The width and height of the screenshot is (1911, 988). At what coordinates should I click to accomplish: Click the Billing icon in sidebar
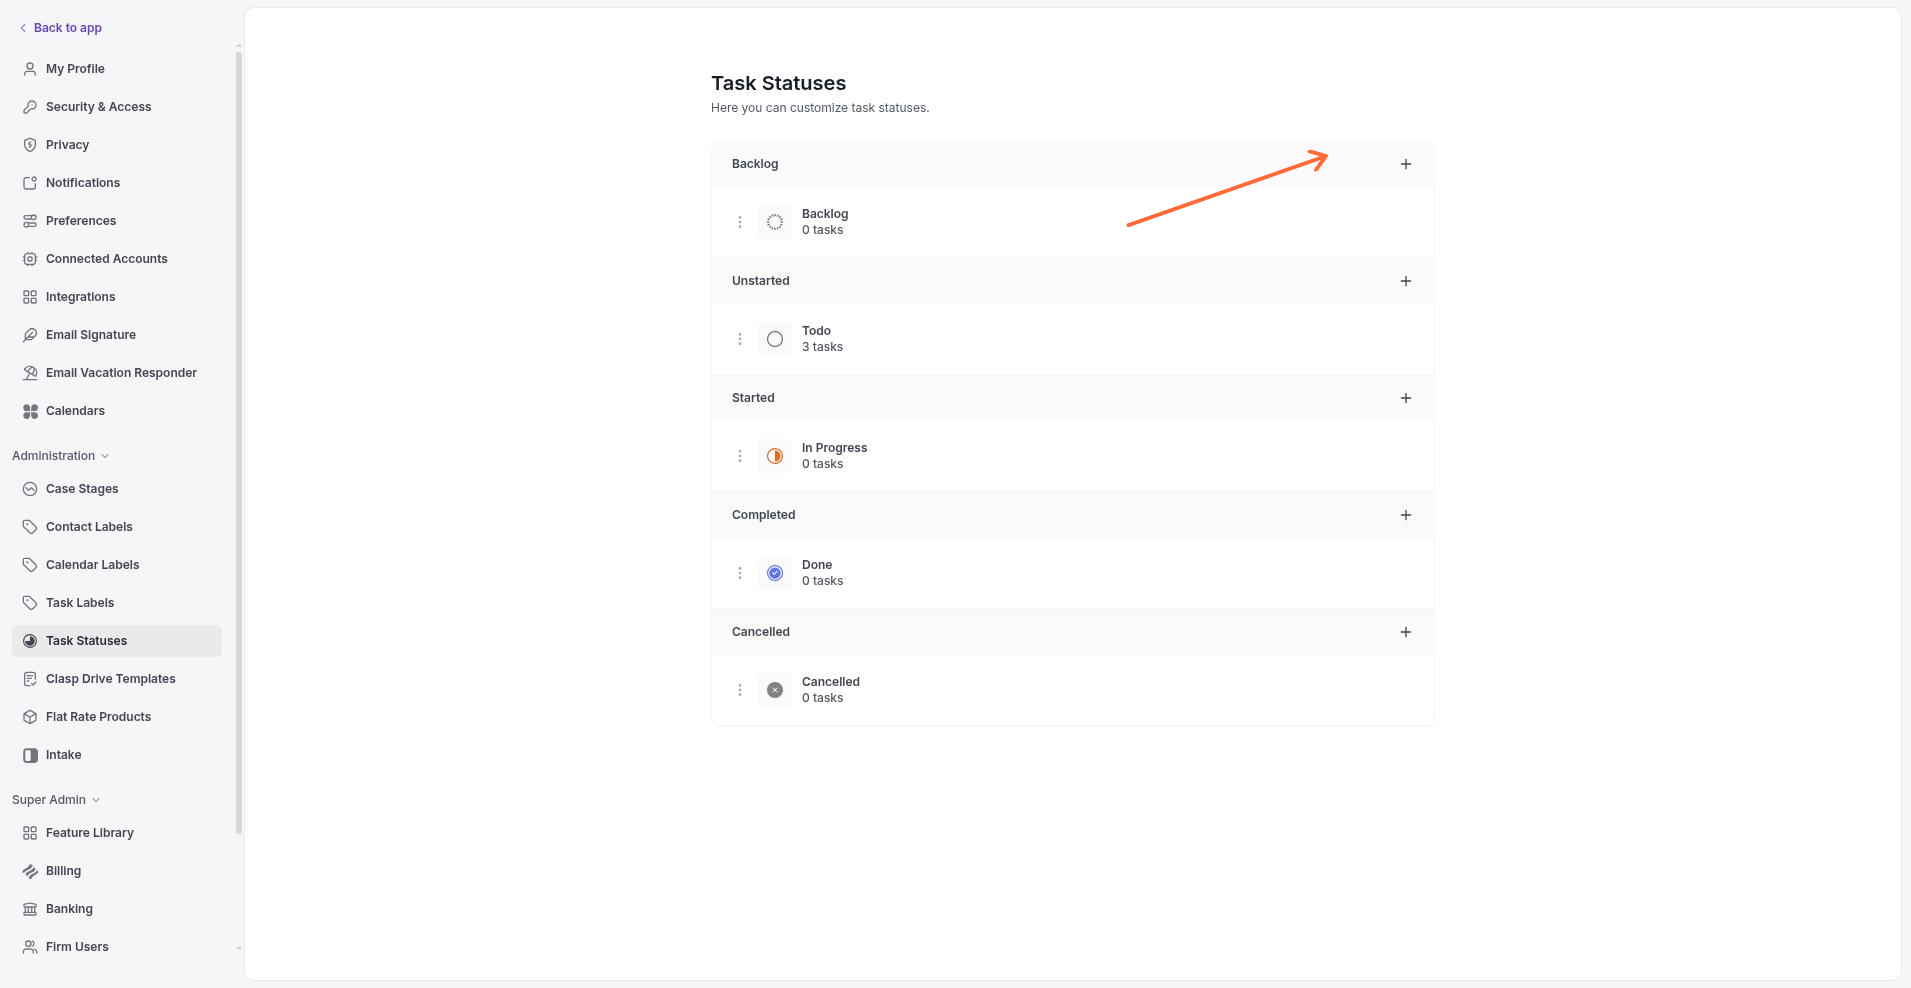[30, 871]
